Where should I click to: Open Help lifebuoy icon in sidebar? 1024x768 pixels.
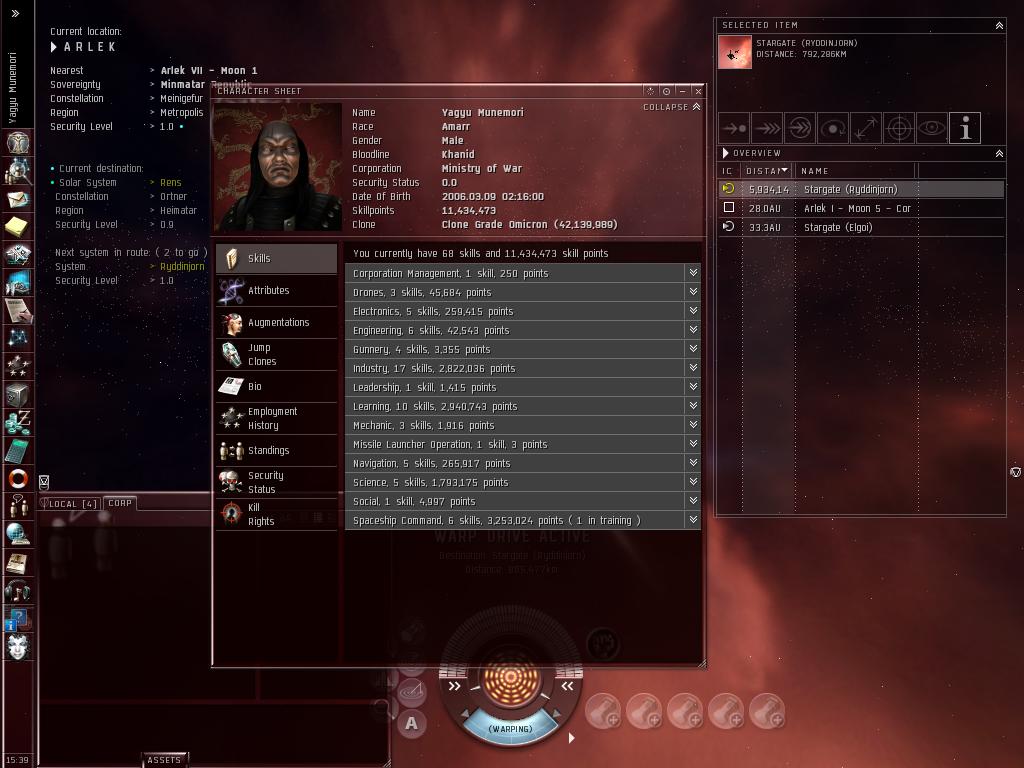coord(18,479)
